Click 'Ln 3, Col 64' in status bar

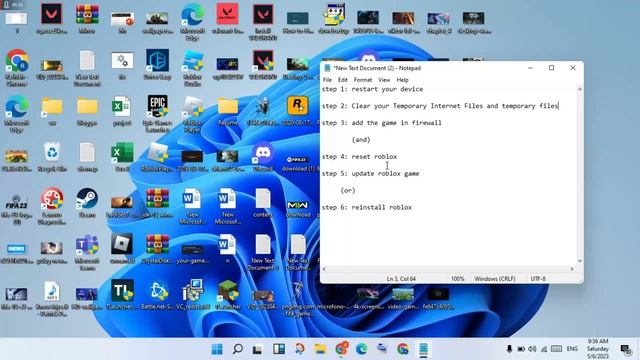(401, 279)
